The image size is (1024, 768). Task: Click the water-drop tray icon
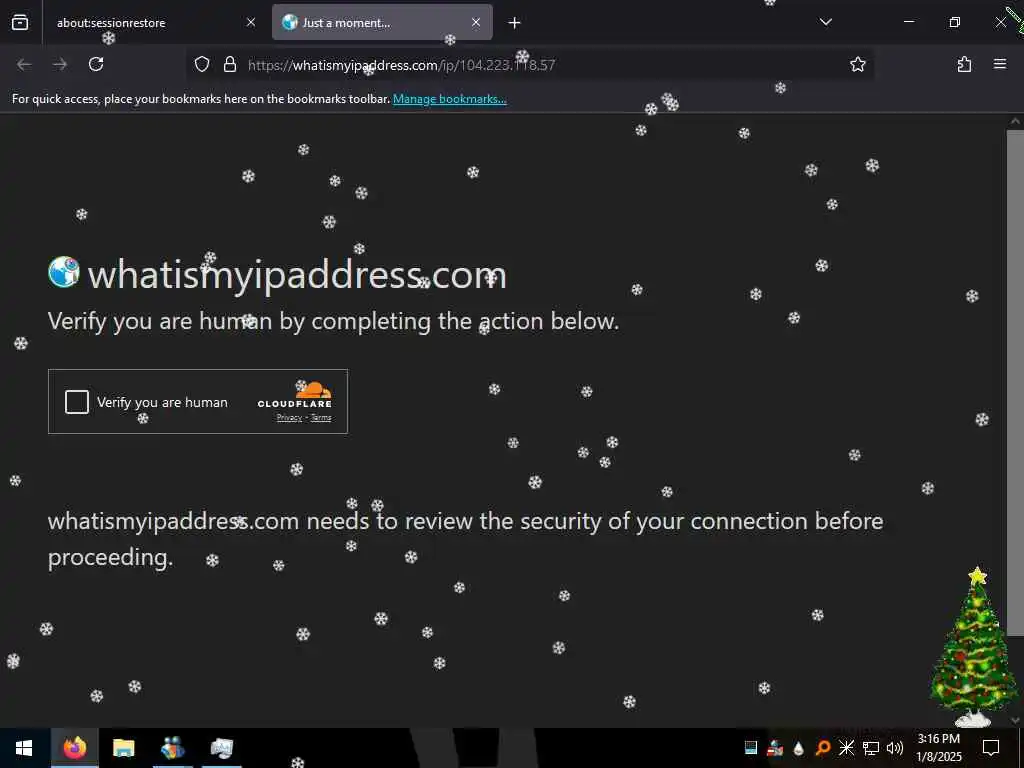click(799, 748)
